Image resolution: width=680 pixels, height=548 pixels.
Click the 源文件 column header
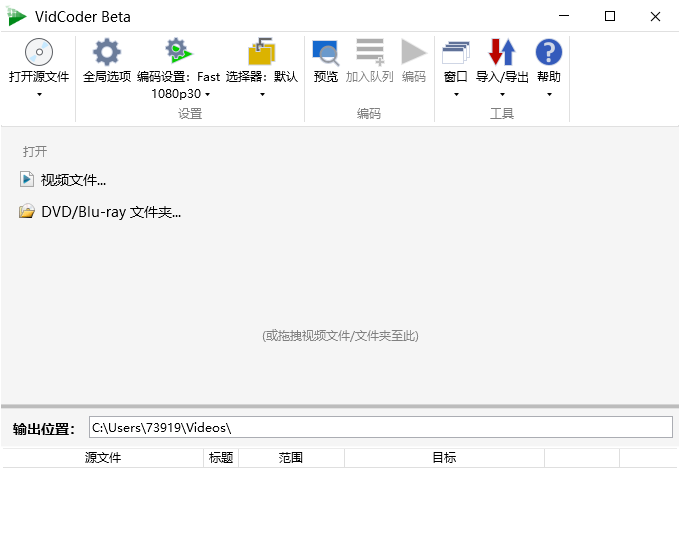point(103,458)
